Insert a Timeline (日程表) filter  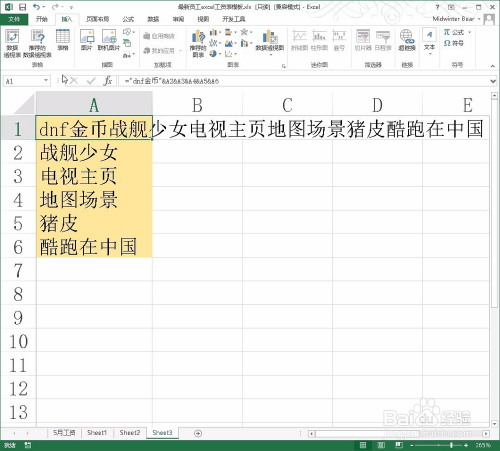[383, 41]
